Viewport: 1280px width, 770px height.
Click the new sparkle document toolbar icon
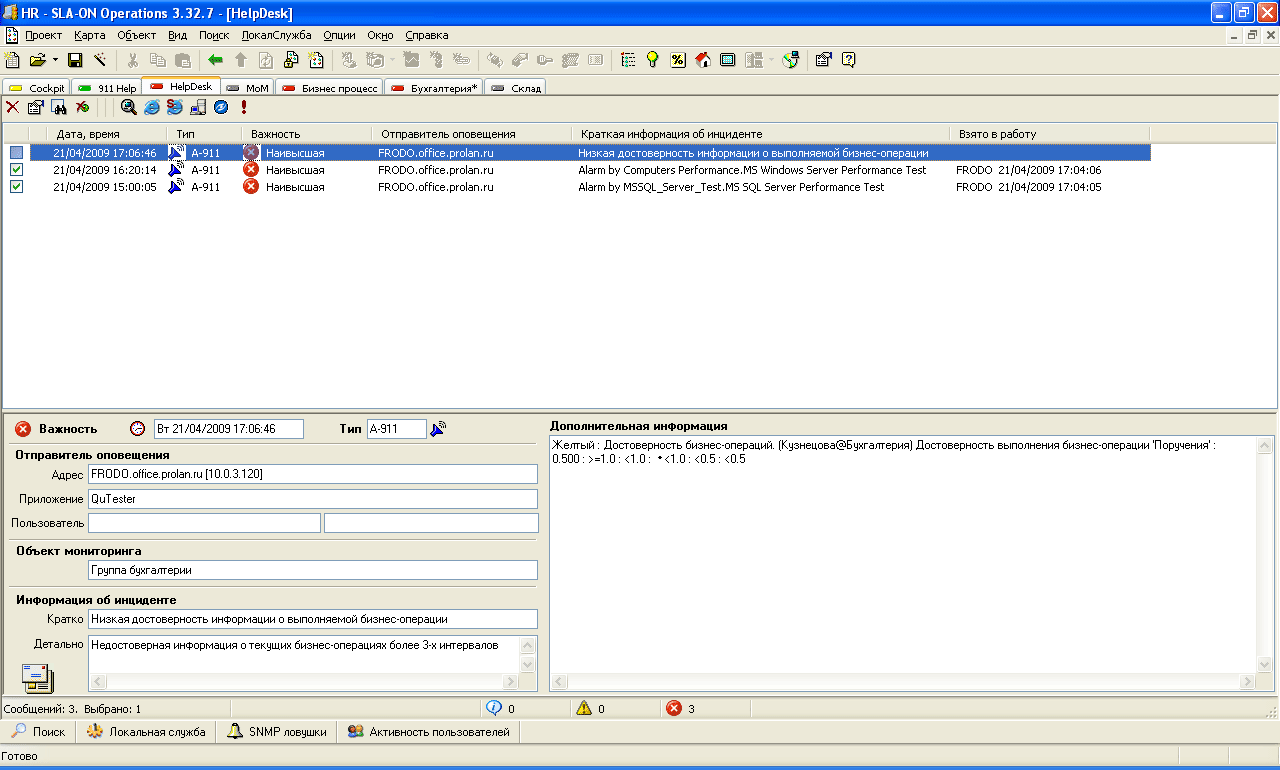(x=316, y=60)
